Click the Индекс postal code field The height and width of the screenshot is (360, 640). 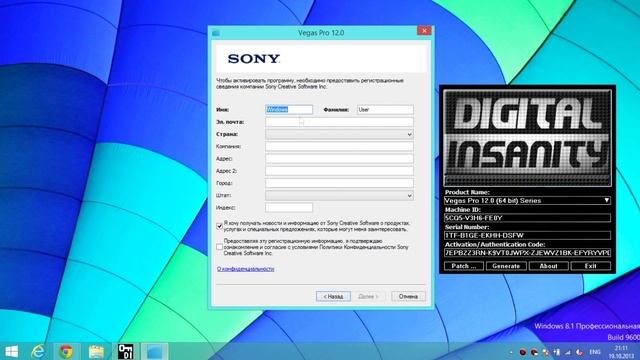click(289, 208)
